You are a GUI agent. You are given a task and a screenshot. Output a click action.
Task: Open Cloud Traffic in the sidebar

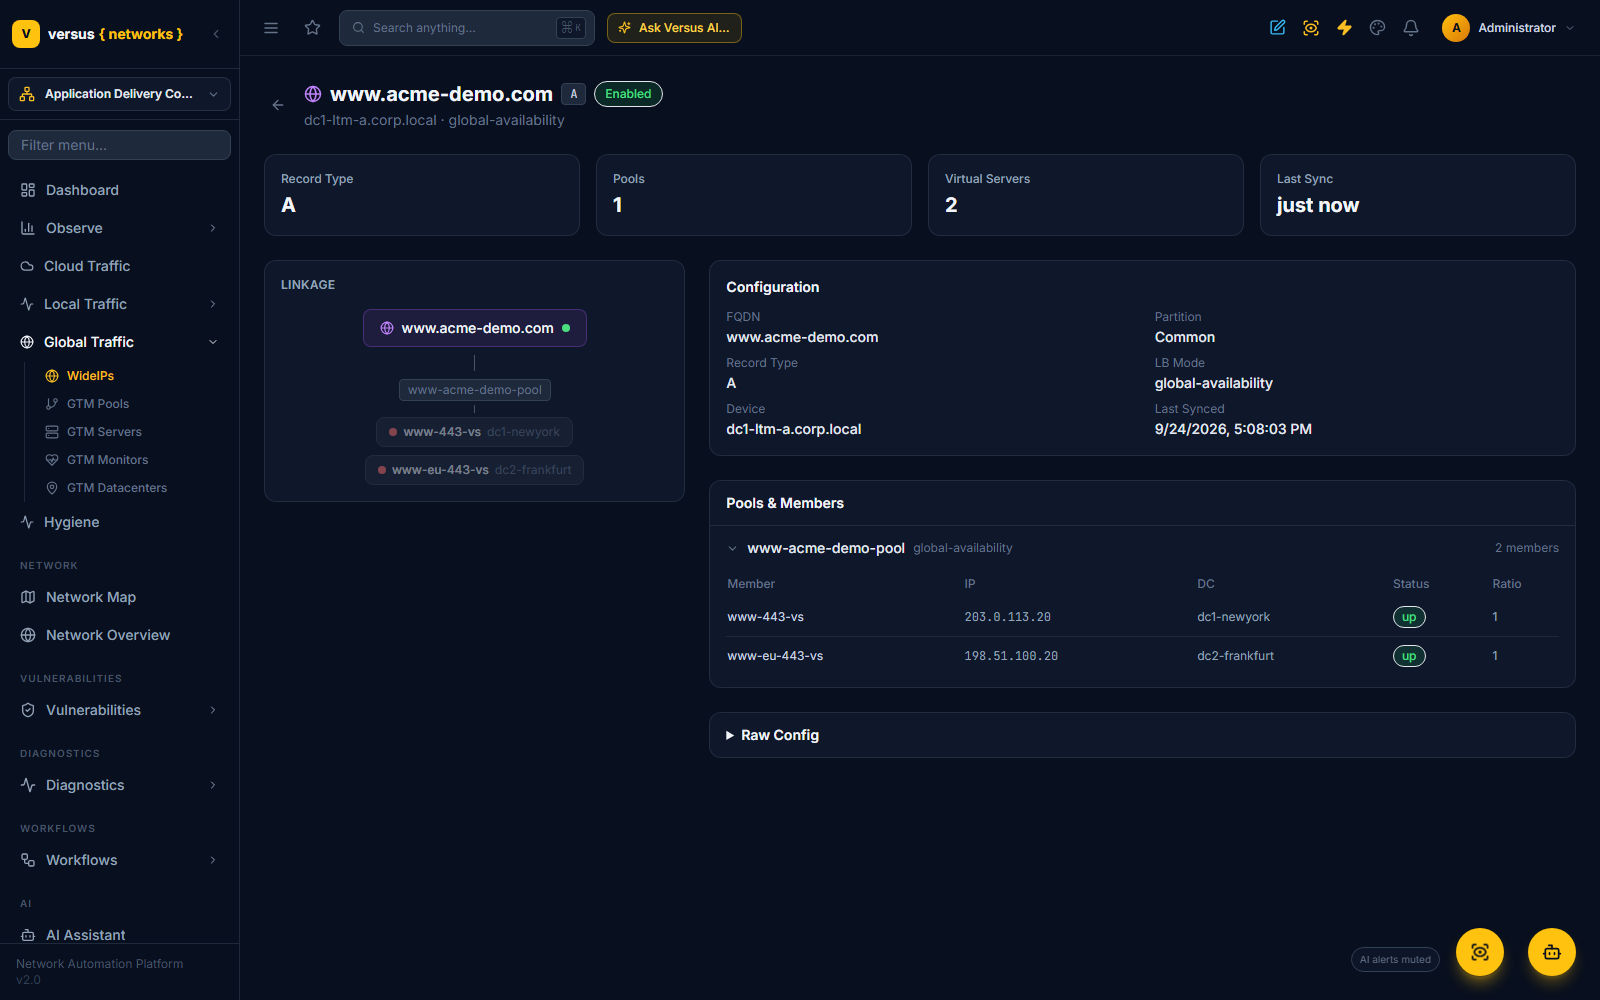[x=119, y=266]
